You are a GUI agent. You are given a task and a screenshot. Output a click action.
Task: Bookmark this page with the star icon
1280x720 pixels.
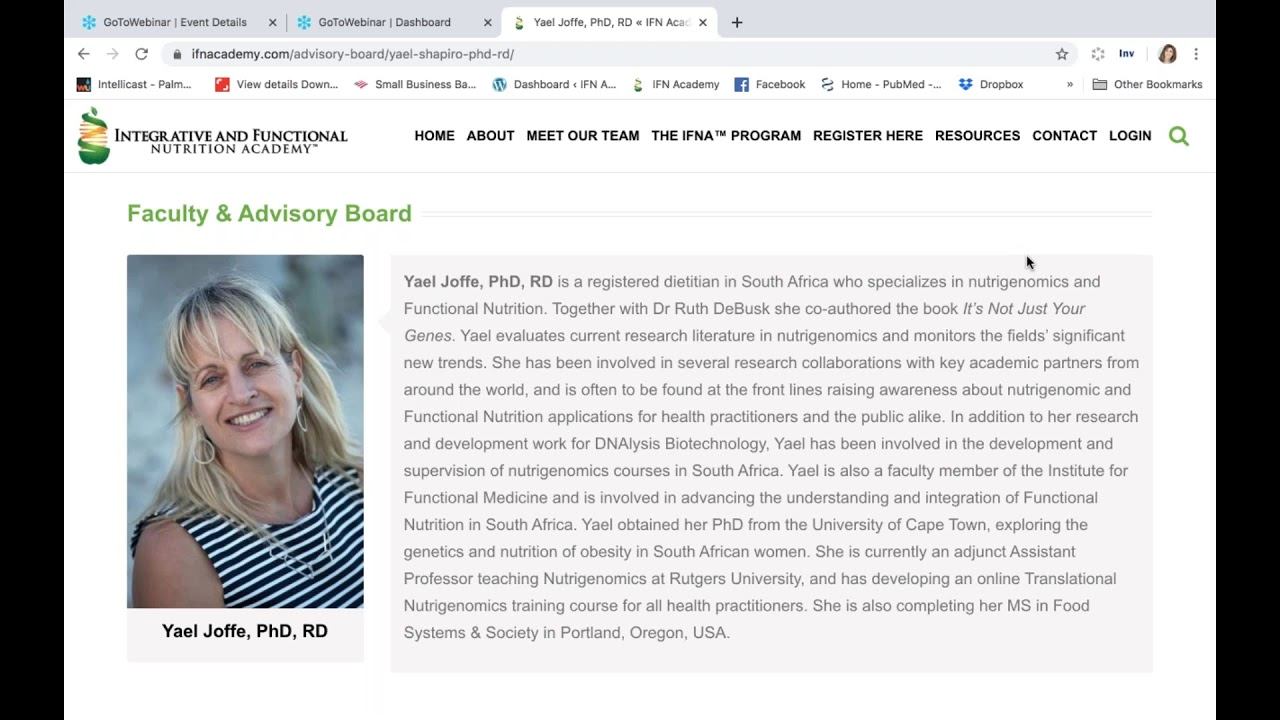click(1062, 54)
